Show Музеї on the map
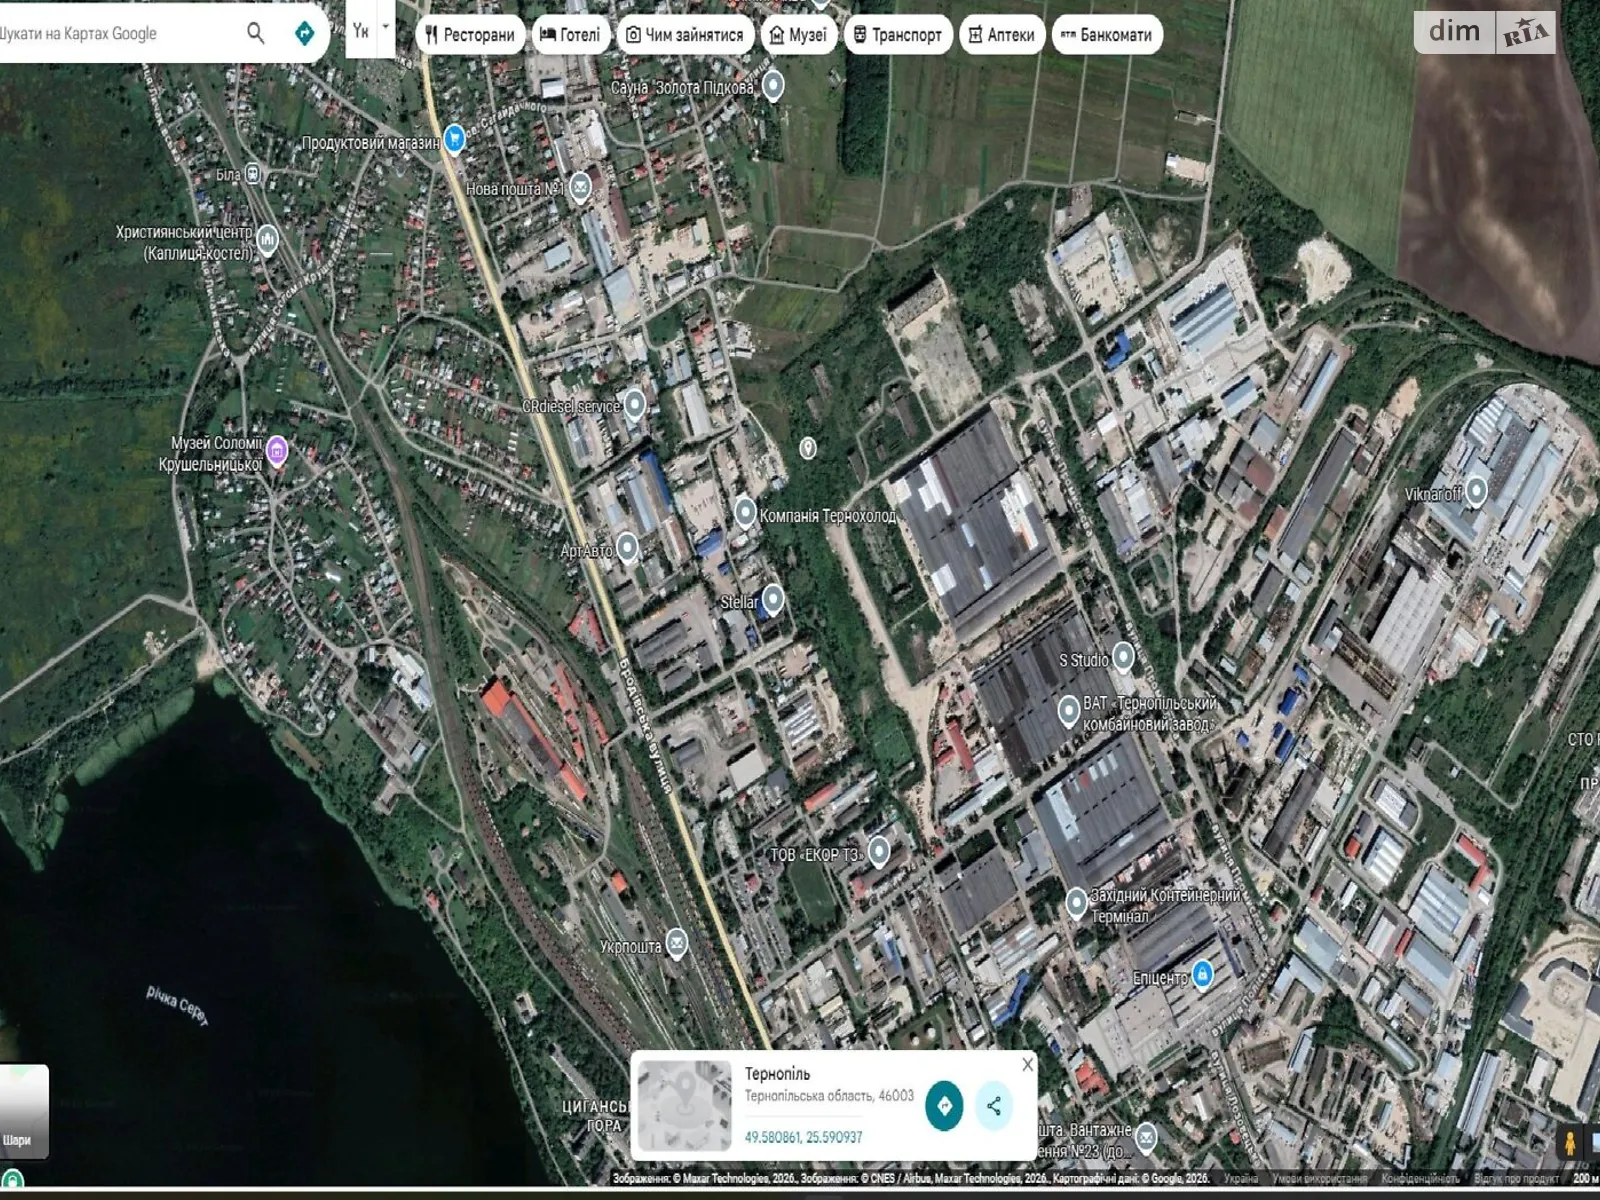Image resolution: width=1600 pixels, height=1200 pixels. [798, 35]
